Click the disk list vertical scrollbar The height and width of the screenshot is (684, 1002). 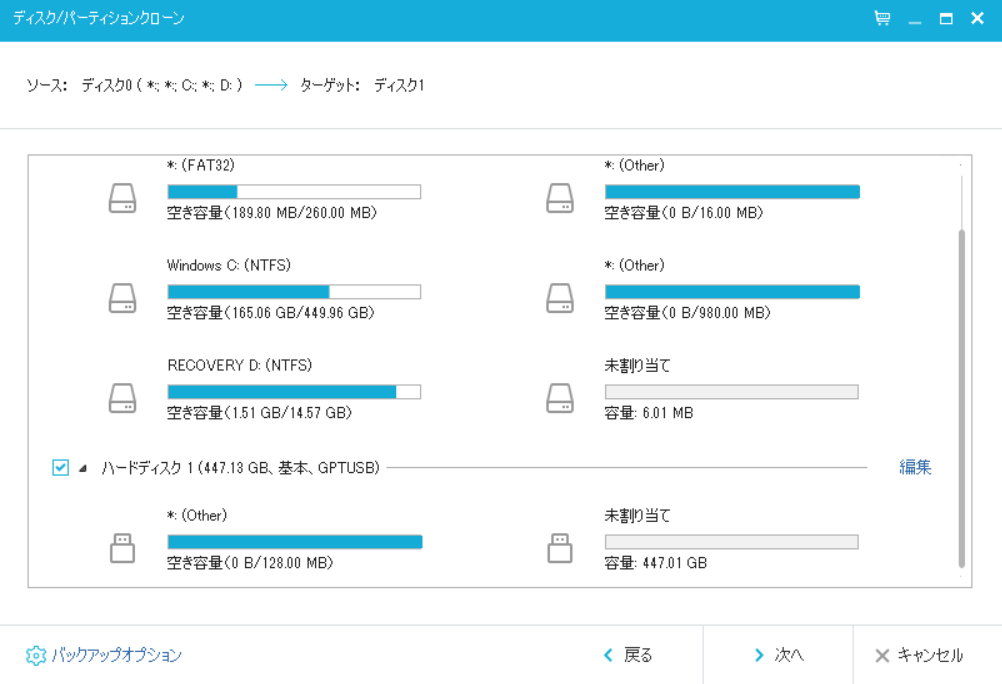point(962,398)
